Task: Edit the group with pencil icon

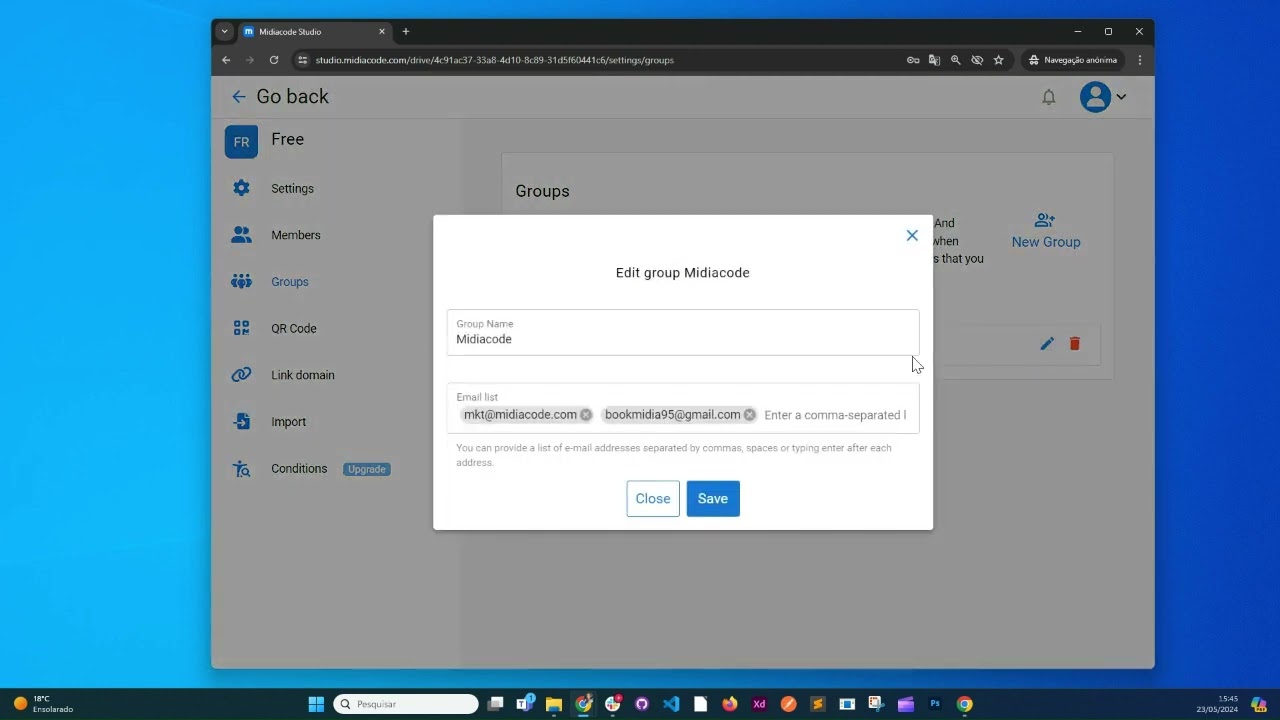Action: pos(1047,344)
